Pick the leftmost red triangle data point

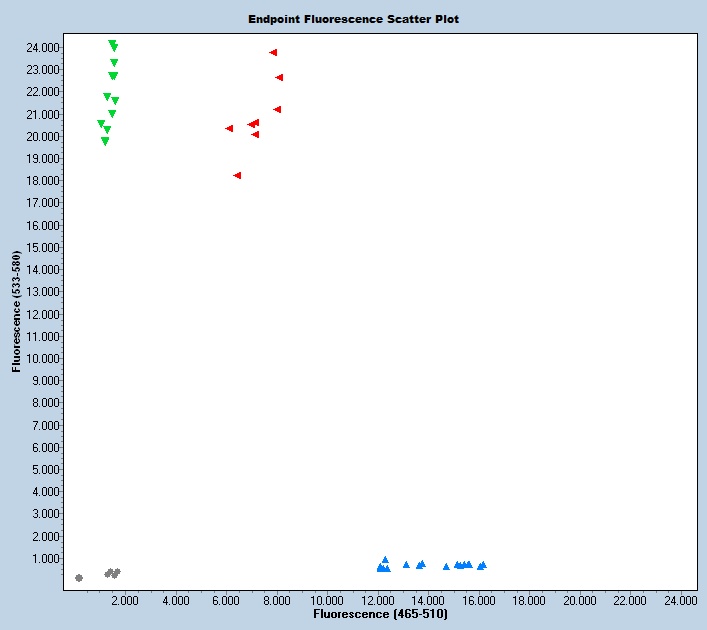click(x=229, y=128)
